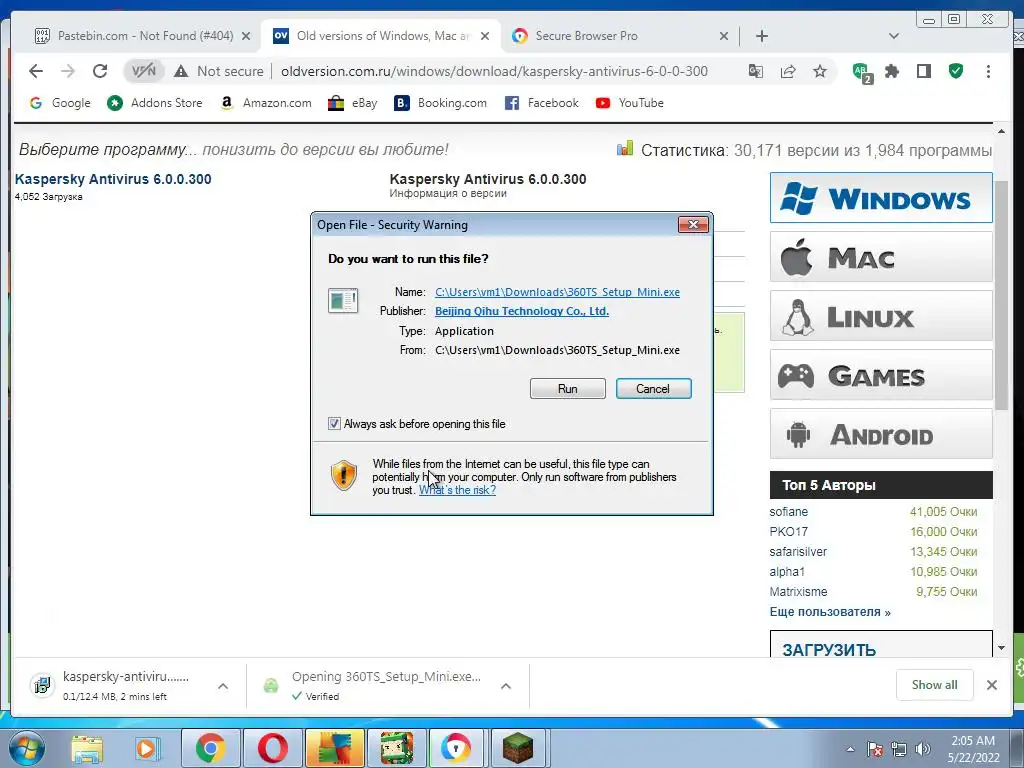
Task: Open a new tab with the plus button
Action: pyautogui.click(x=762, y=36)
